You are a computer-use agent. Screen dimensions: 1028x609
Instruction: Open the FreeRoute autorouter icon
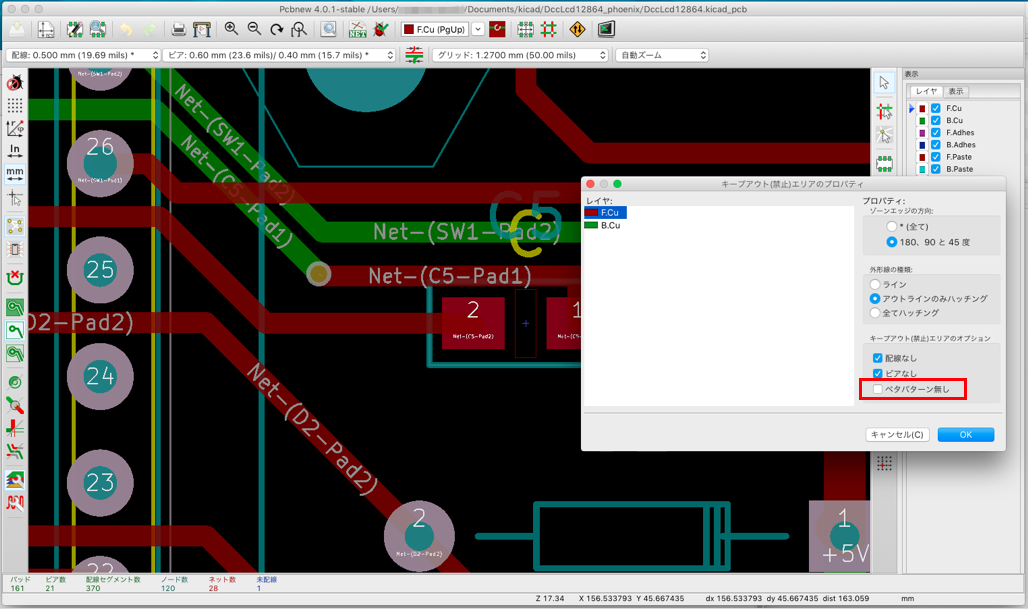(578, 29)
